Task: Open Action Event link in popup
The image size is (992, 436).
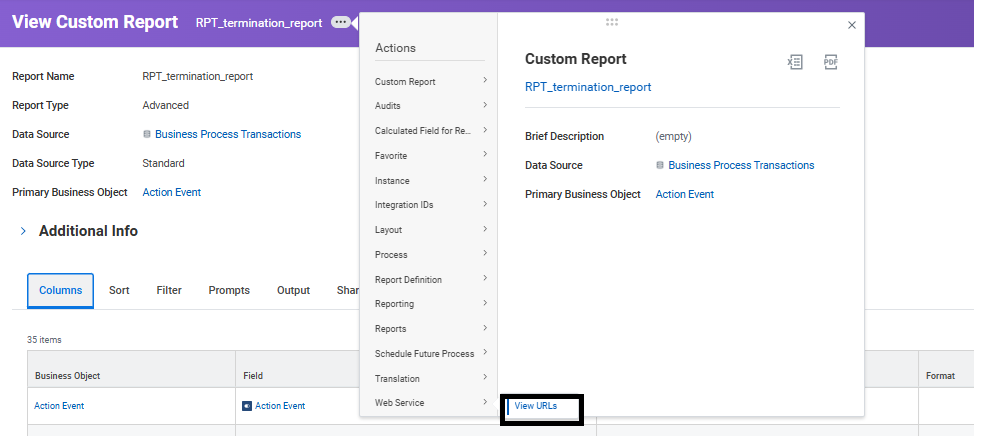Action: (x=685, y=194)
